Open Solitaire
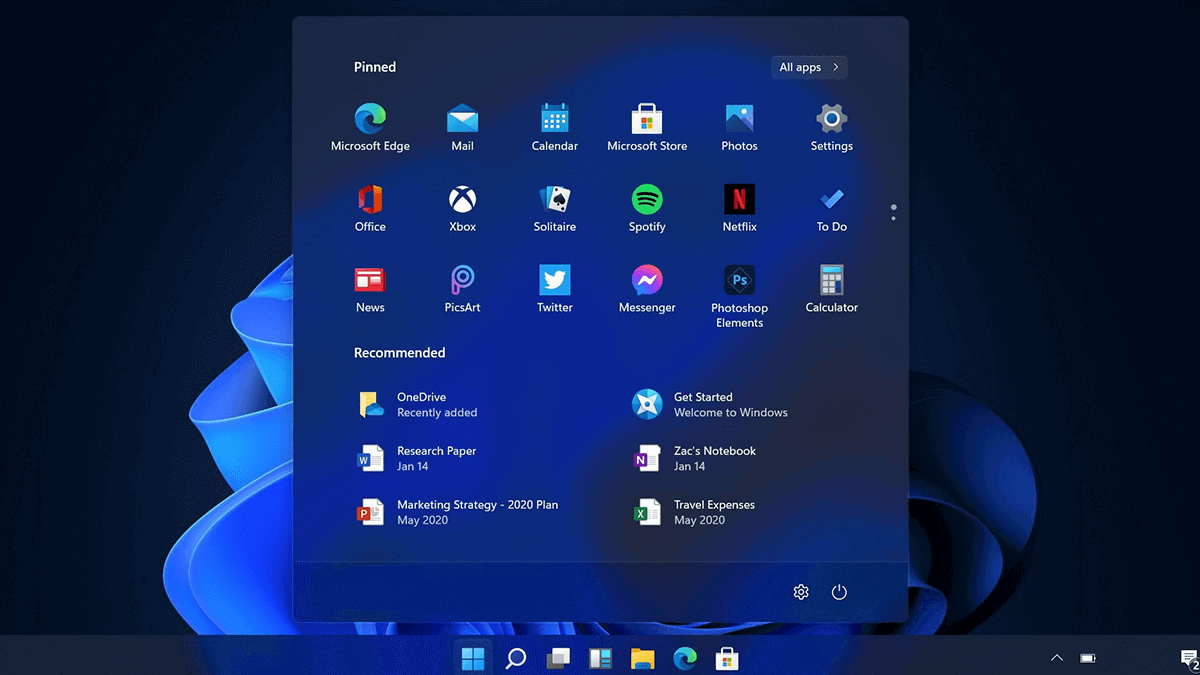 (x=554, y=201)
